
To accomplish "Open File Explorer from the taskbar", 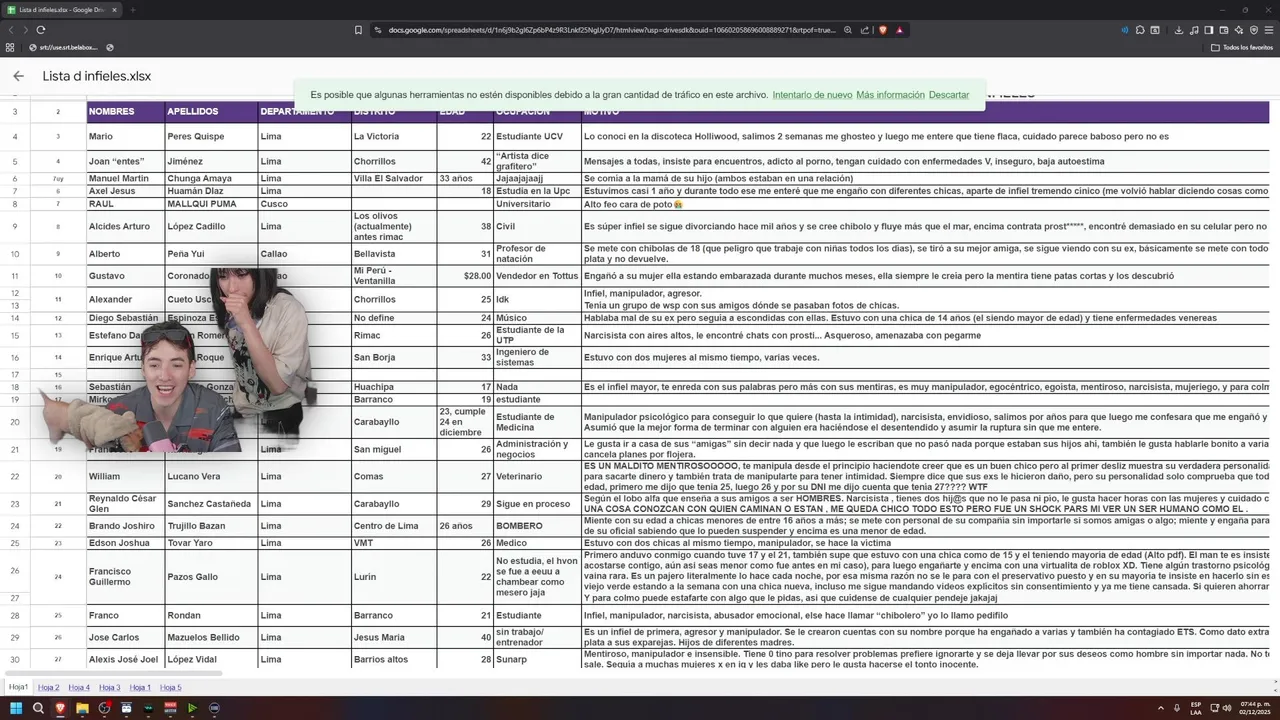I will pyautogui.click(x=82, y=708).
